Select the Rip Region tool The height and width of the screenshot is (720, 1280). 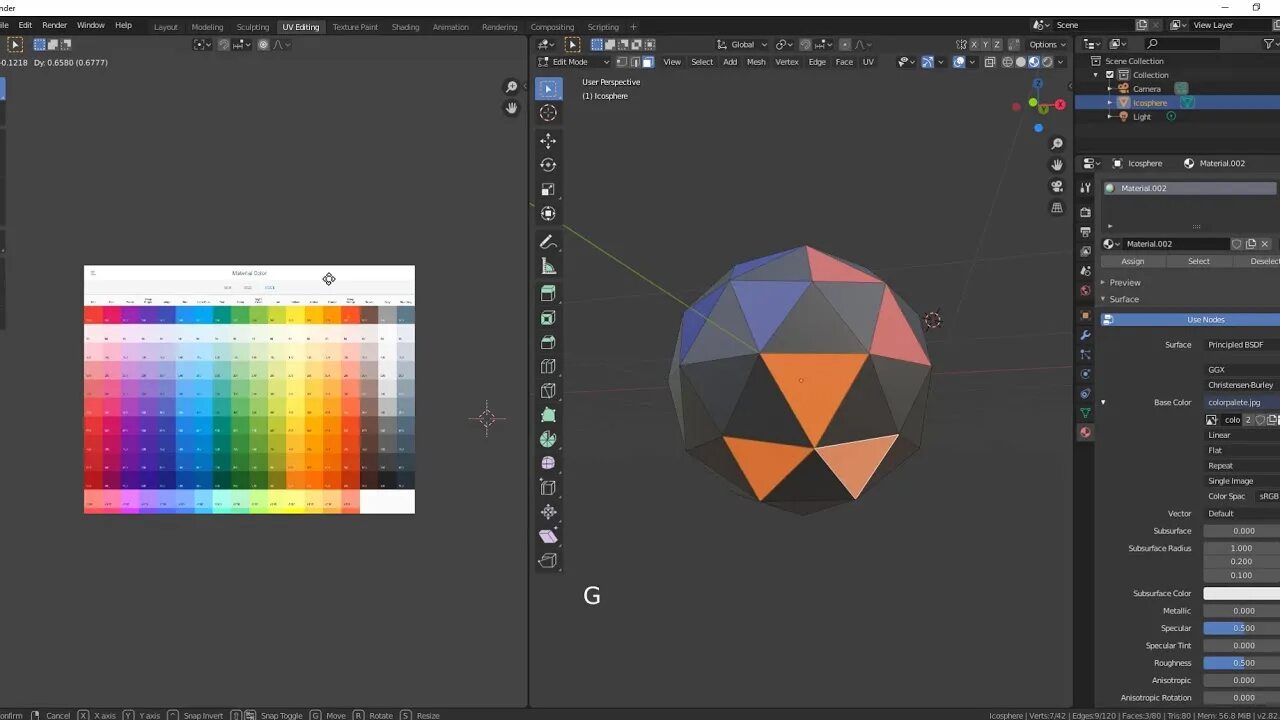tap(548, 560)
